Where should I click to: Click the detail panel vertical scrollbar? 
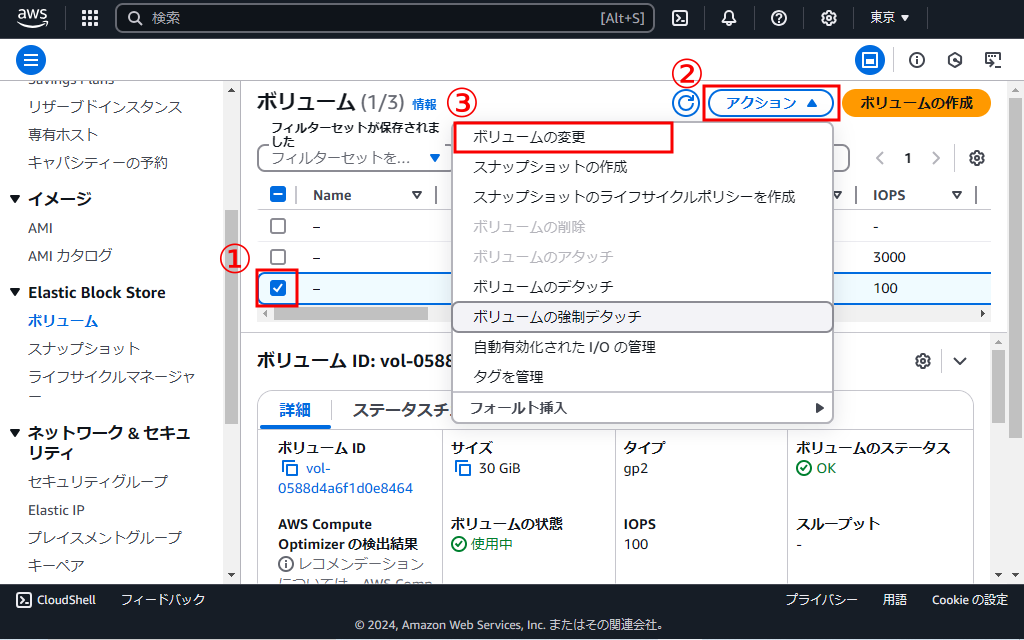pos(998,387)
